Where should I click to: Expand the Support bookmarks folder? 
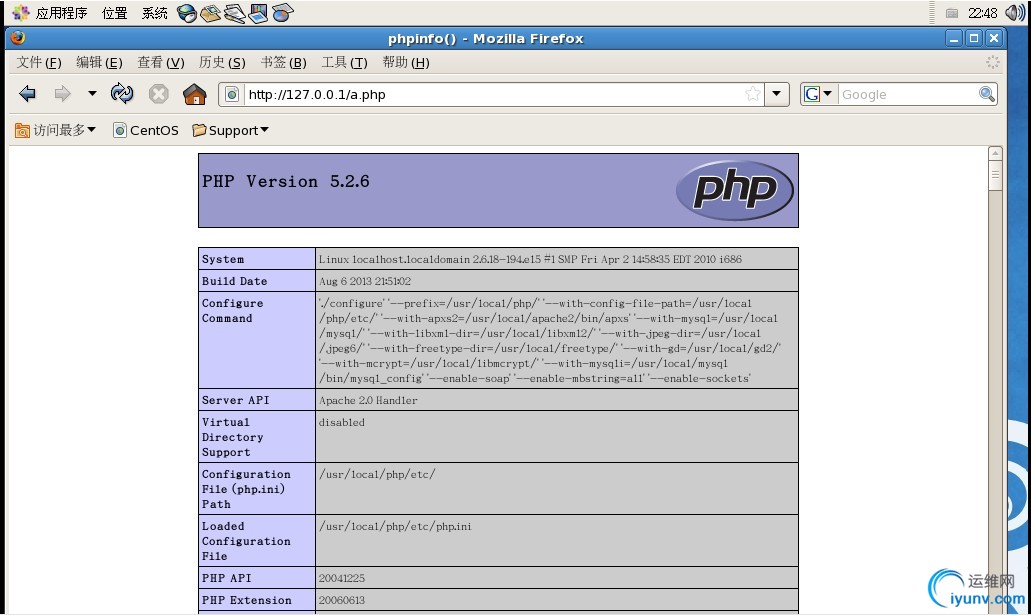pos(230,130)
